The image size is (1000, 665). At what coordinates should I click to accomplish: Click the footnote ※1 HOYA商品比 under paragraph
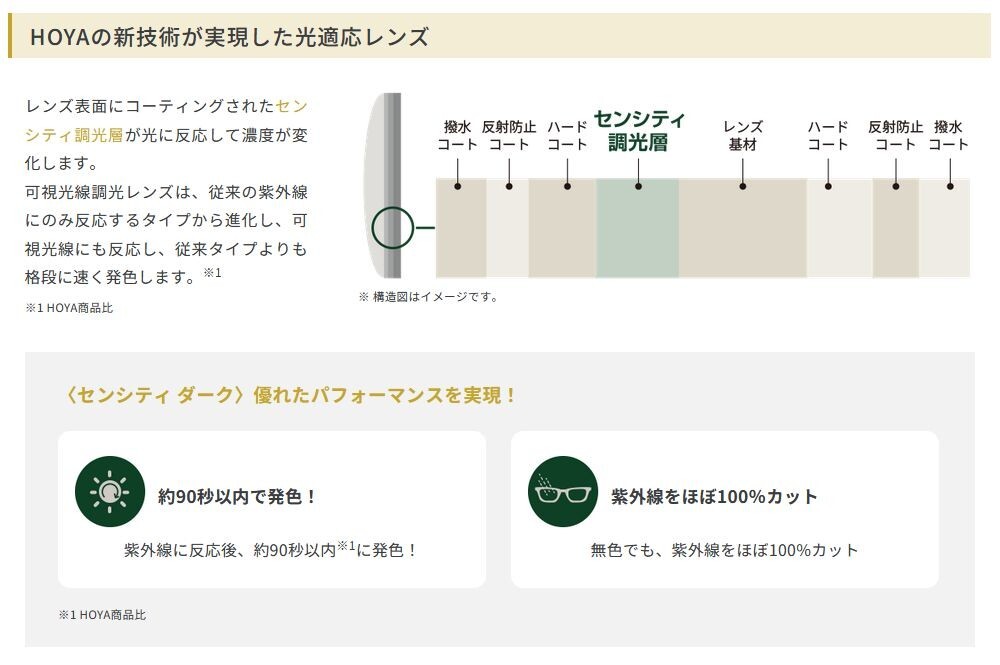click(69, 308)
